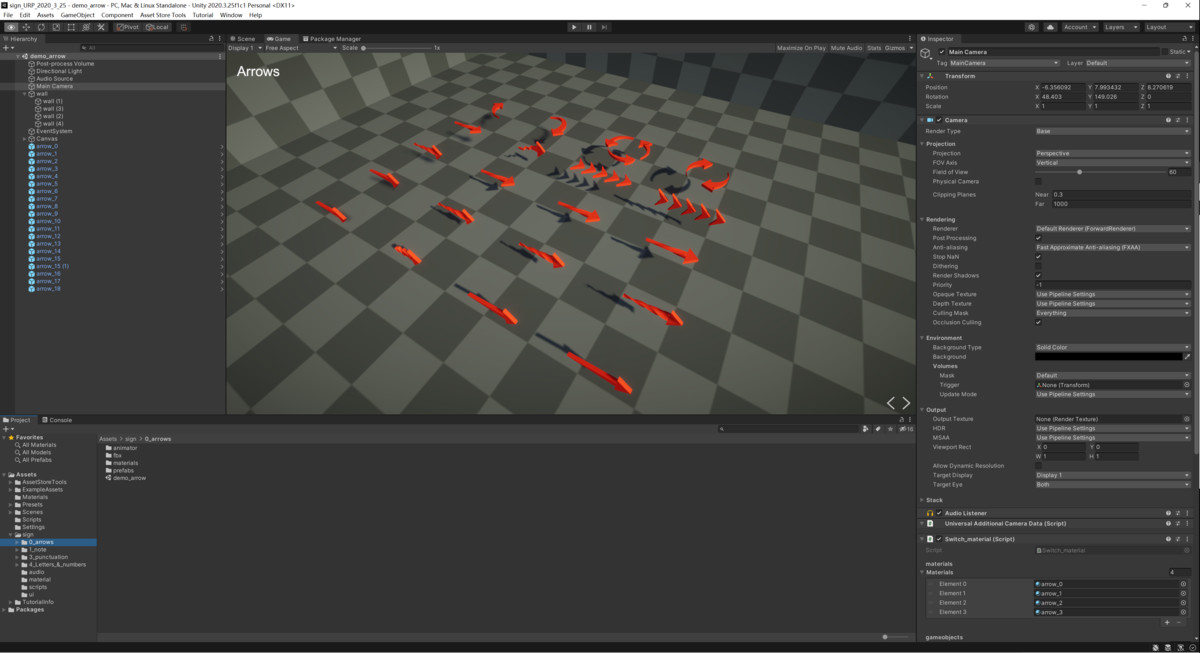Toggle Post Processing checkbox

pyautogui.click(x=1038, y=238)
